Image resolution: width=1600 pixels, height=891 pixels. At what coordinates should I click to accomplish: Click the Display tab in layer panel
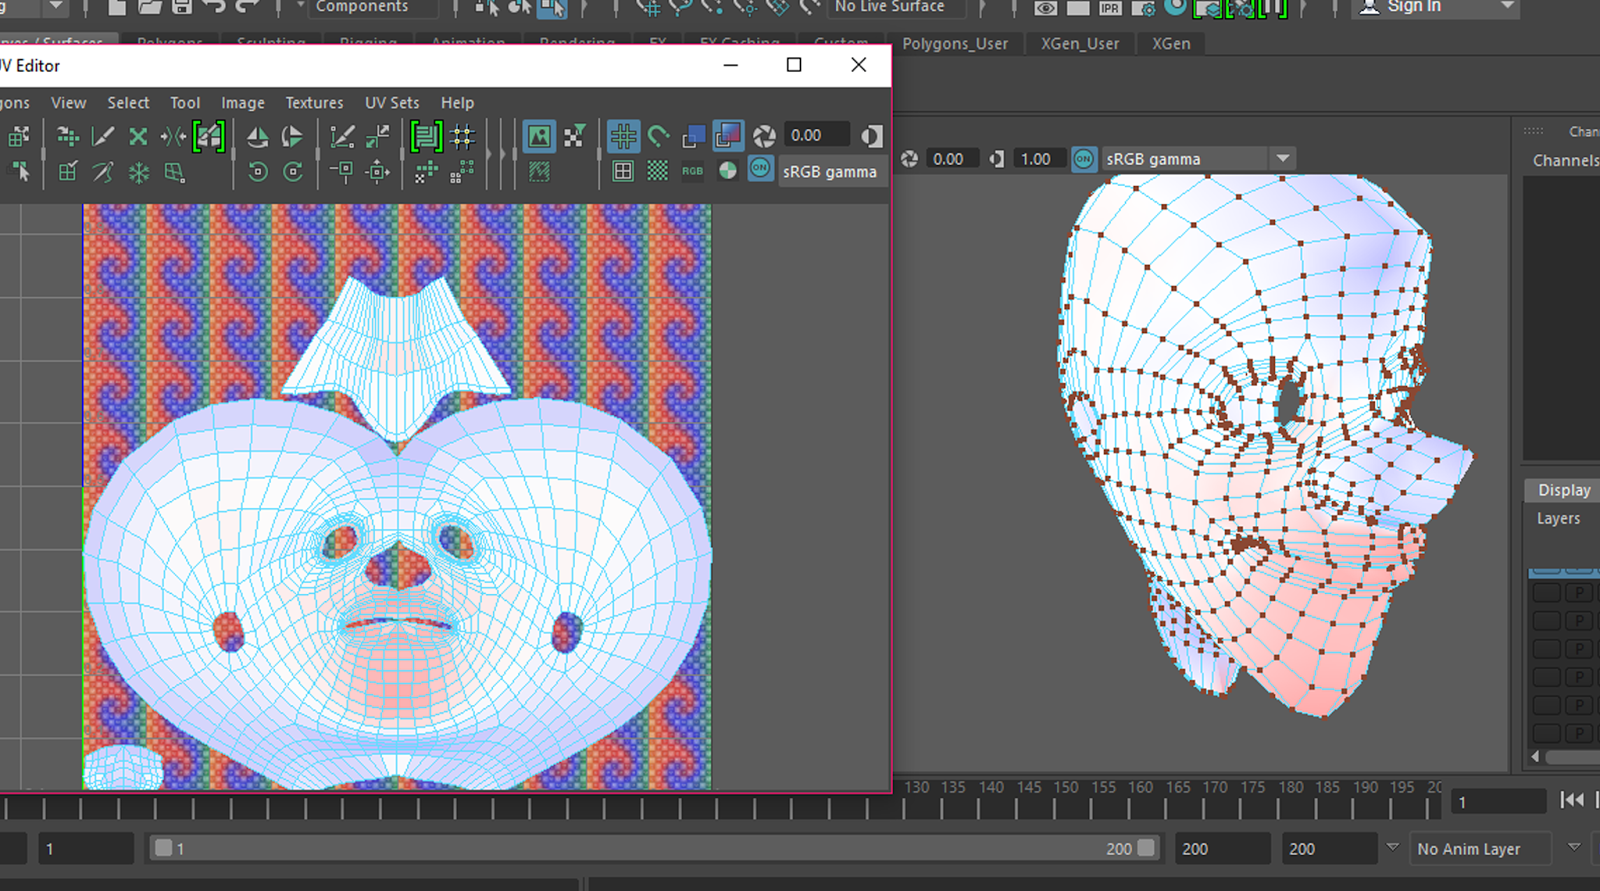pyautogui.click(x=1563, y=490)
